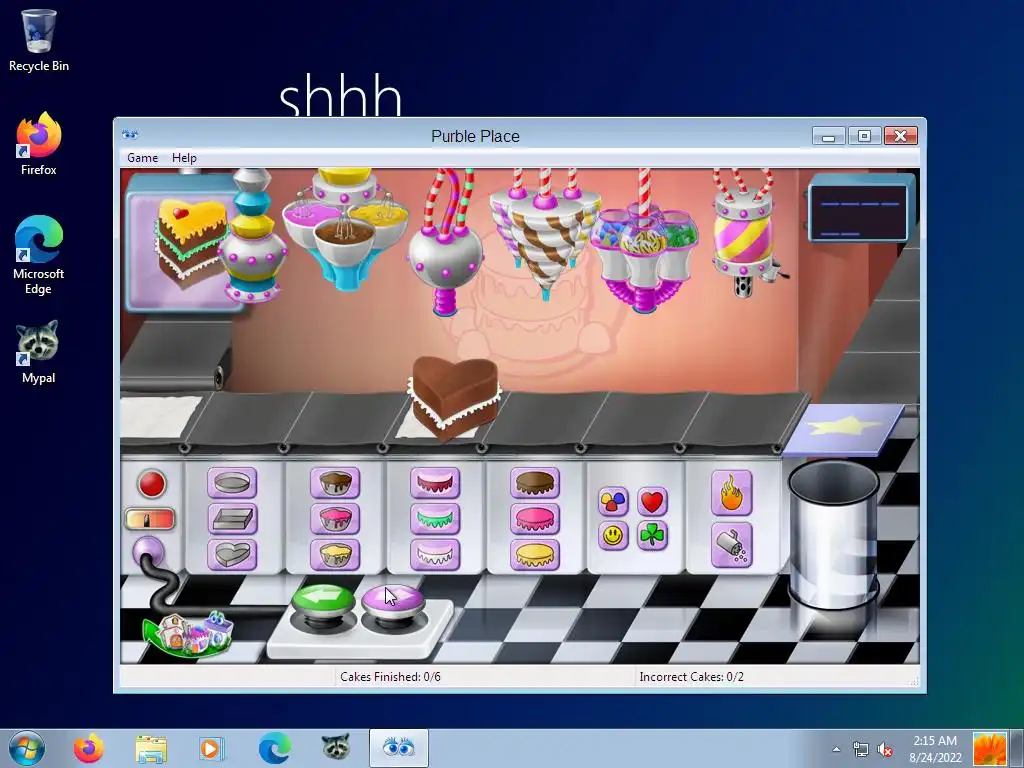
Task: Select the Microsoft Edge desktop shortcut
Action: (x=39, y=255)
